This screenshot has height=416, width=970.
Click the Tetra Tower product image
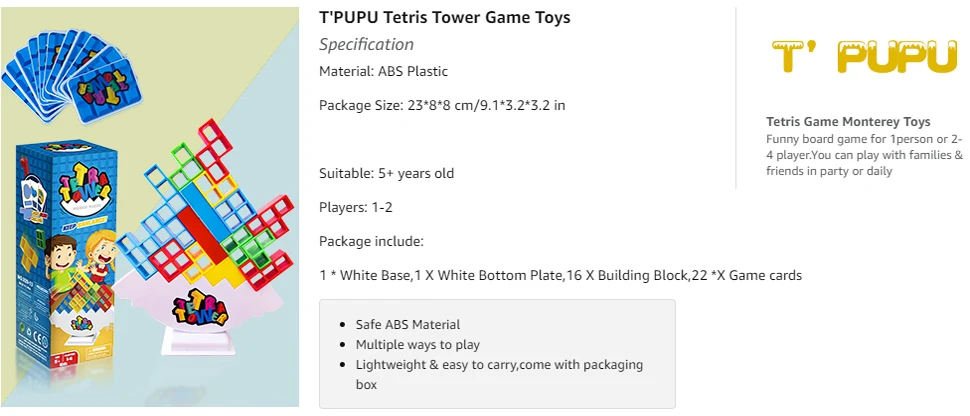coord(150,207)
